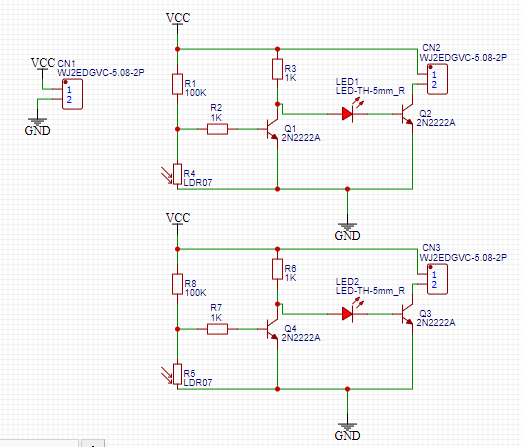The image size is (521, 447).
Task: Click the CN2 designator label
Action: (x=431, y=48)
